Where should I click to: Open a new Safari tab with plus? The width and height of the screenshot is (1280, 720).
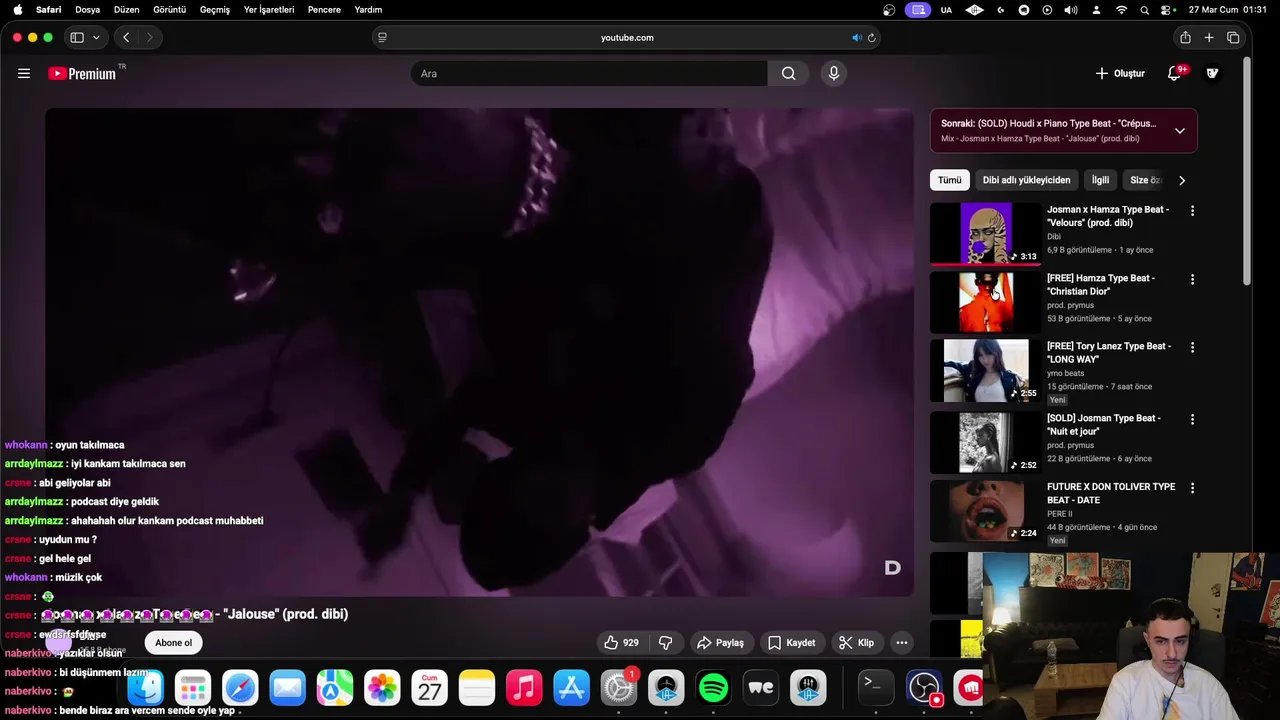pyautogui.click(x=1209, y=37)
